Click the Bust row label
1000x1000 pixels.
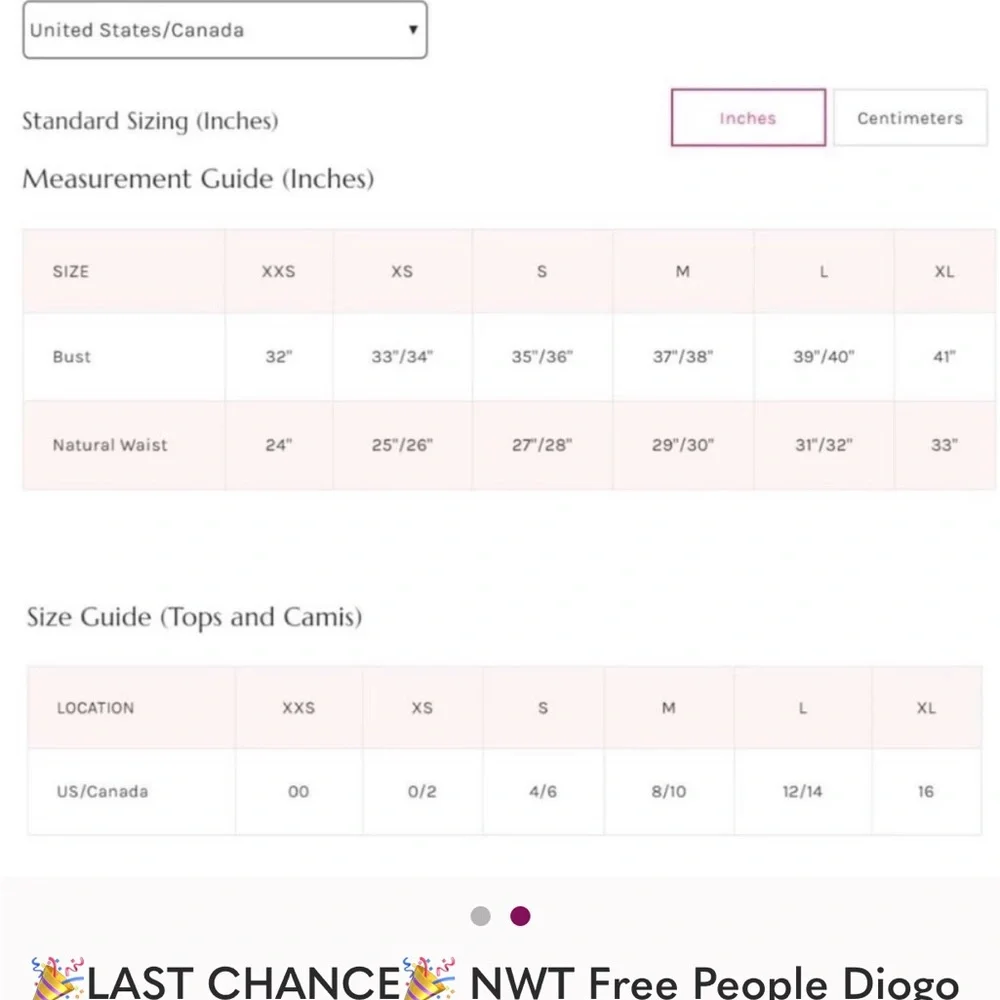click(x=72, y=357)
